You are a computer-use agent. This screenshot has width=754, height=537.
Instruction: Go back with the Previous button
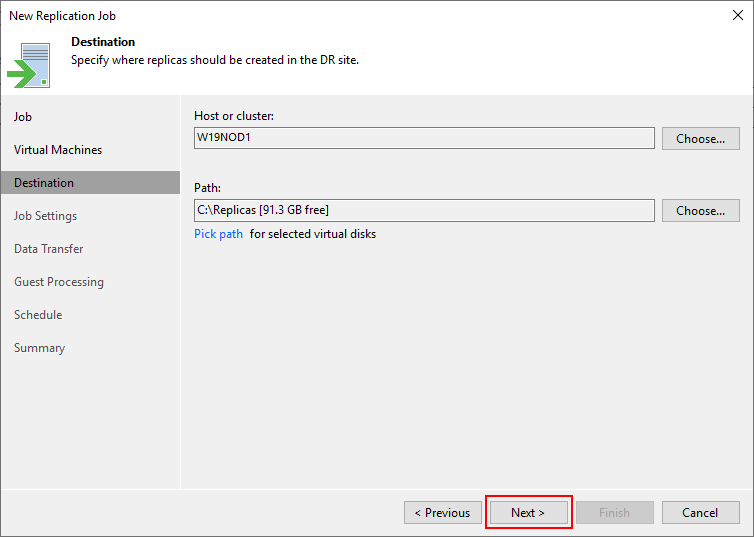pos(442,512)
